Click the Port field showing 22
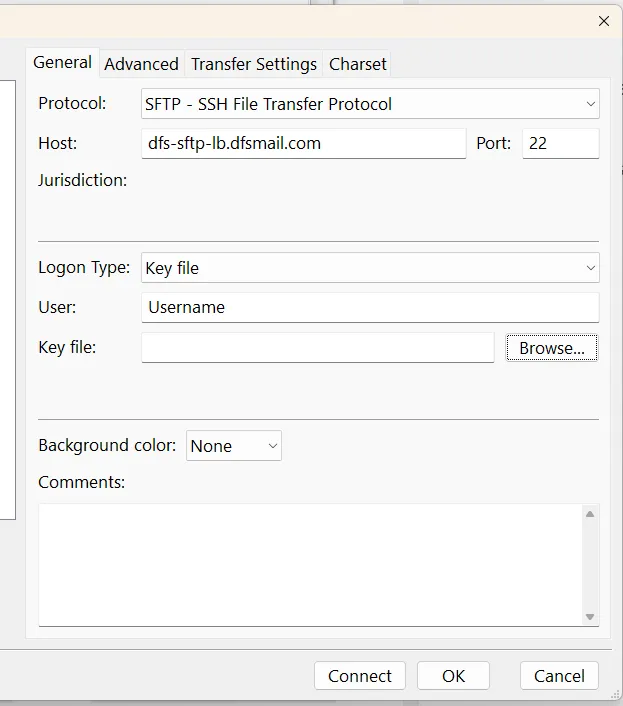 coord(560,144)
